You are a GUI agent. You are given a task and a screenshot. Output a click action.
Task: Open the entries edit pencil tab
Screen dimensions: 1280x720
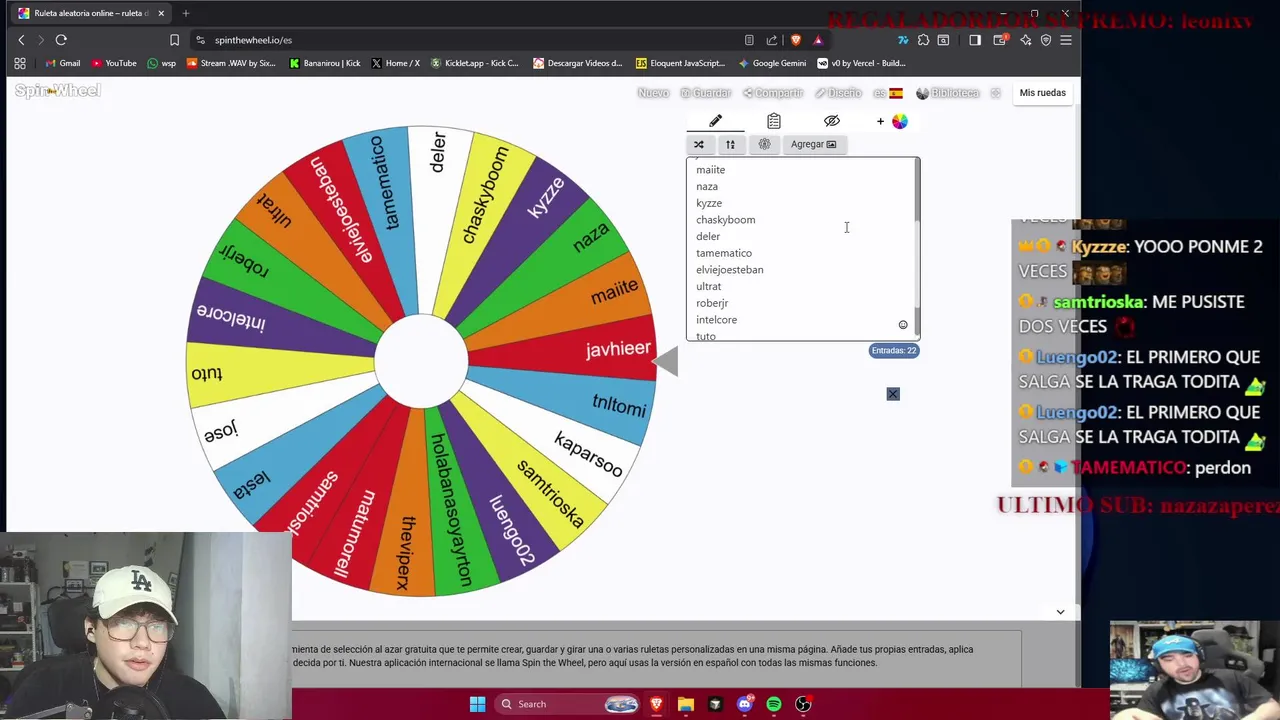715,121
